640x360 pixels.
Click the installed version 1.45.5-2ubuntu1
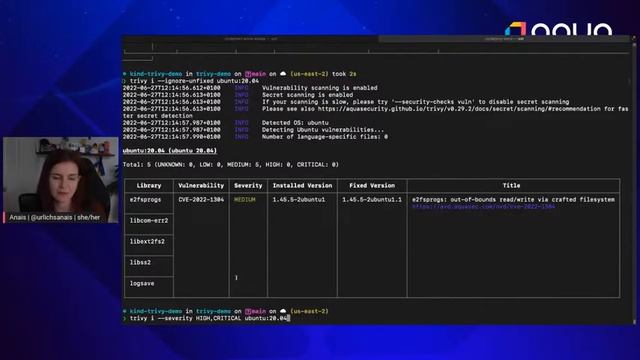point(299,200)
